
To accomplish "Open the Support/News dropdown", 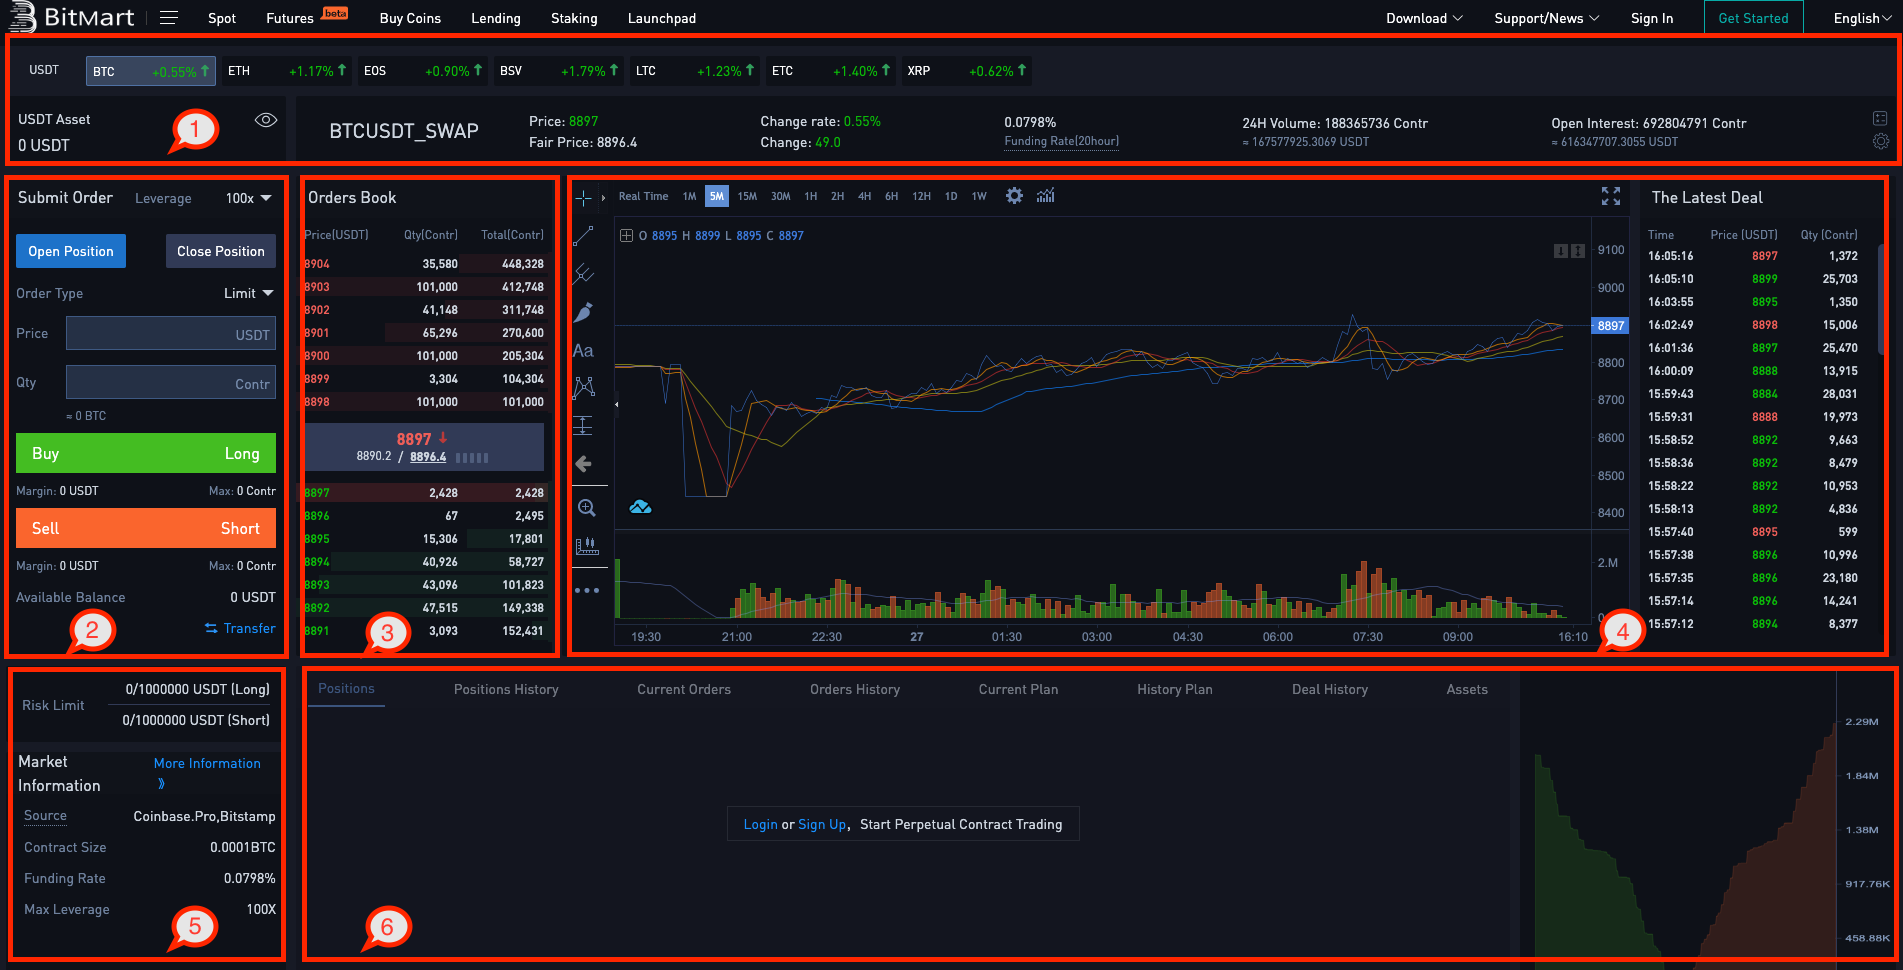I will [x=1546, y=18].
